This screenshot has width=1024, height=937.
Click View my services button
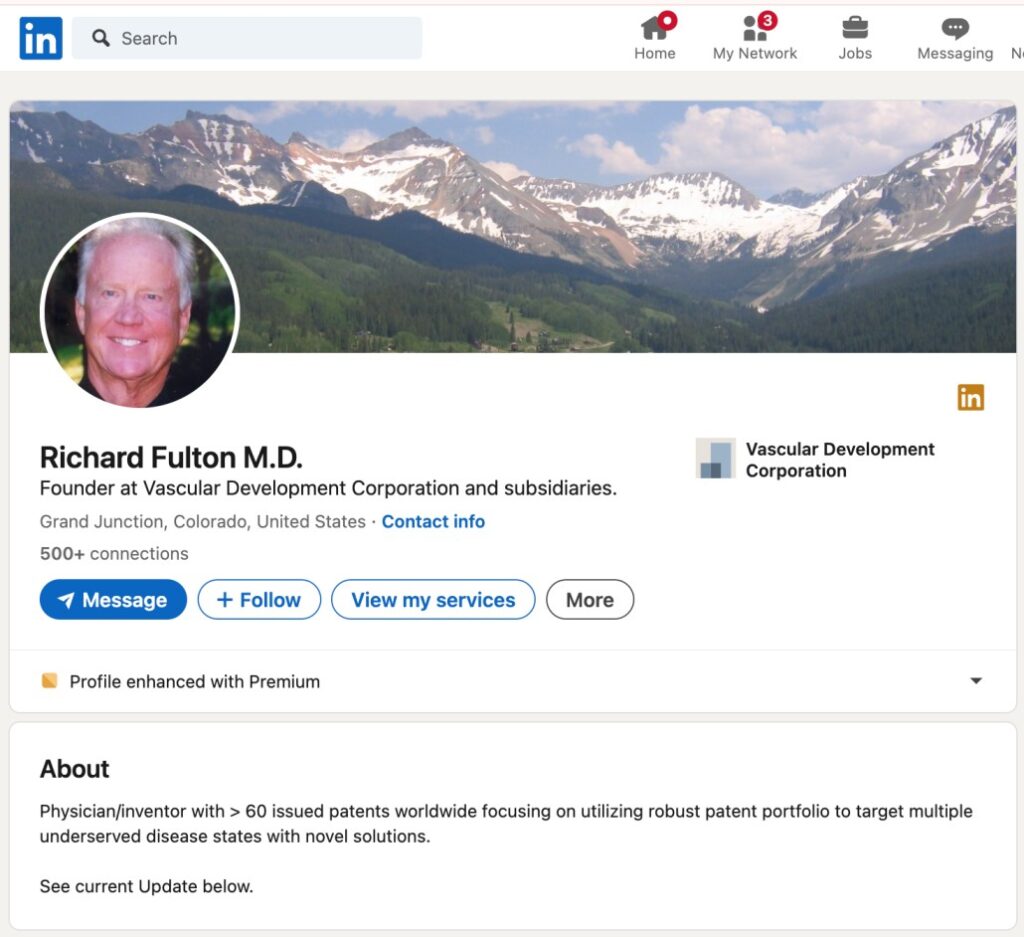(433, 600)
